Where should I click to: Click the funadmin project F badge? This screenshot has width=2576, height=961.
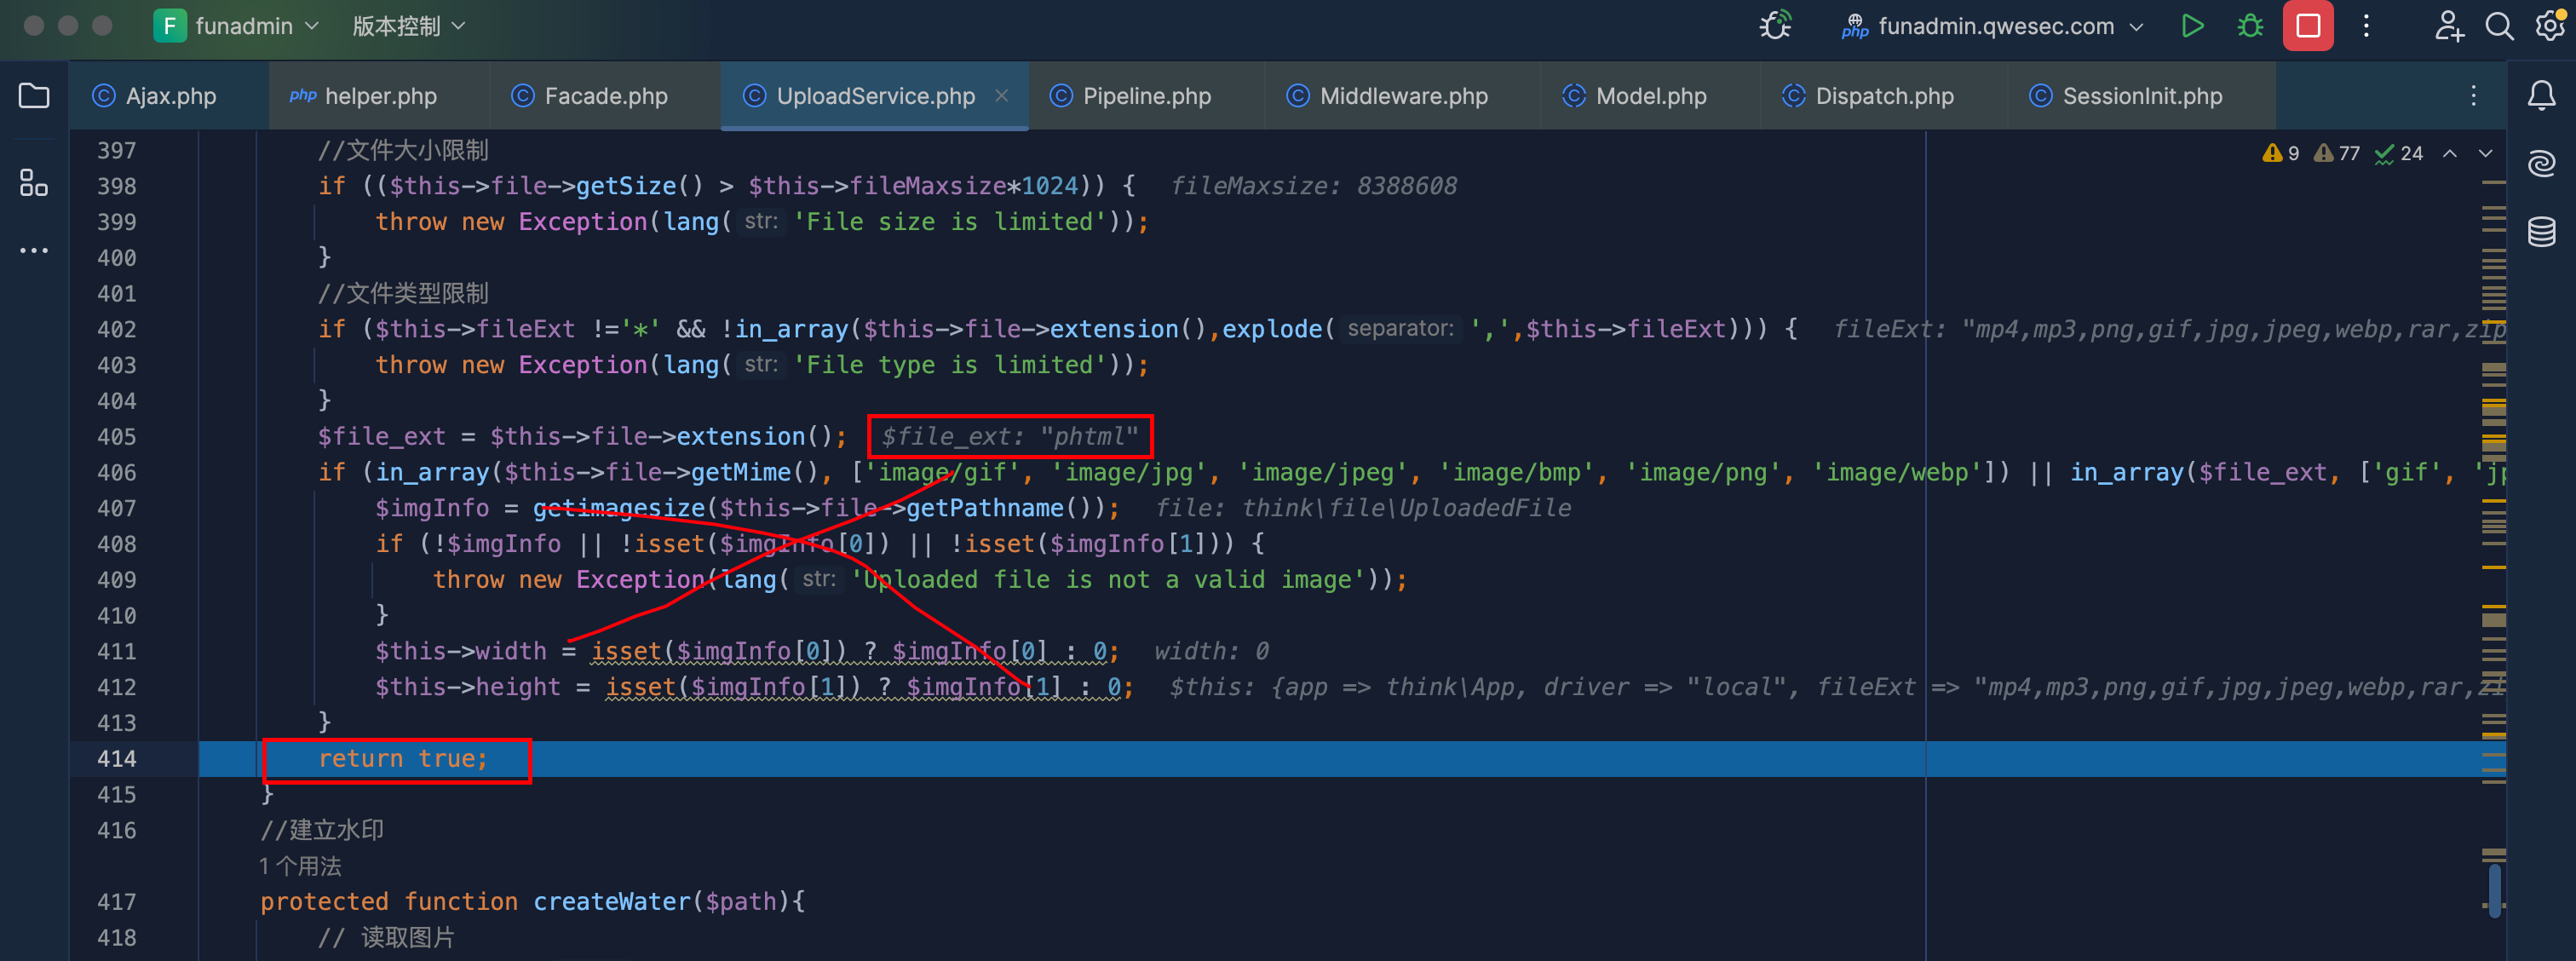tap(170, 26)
